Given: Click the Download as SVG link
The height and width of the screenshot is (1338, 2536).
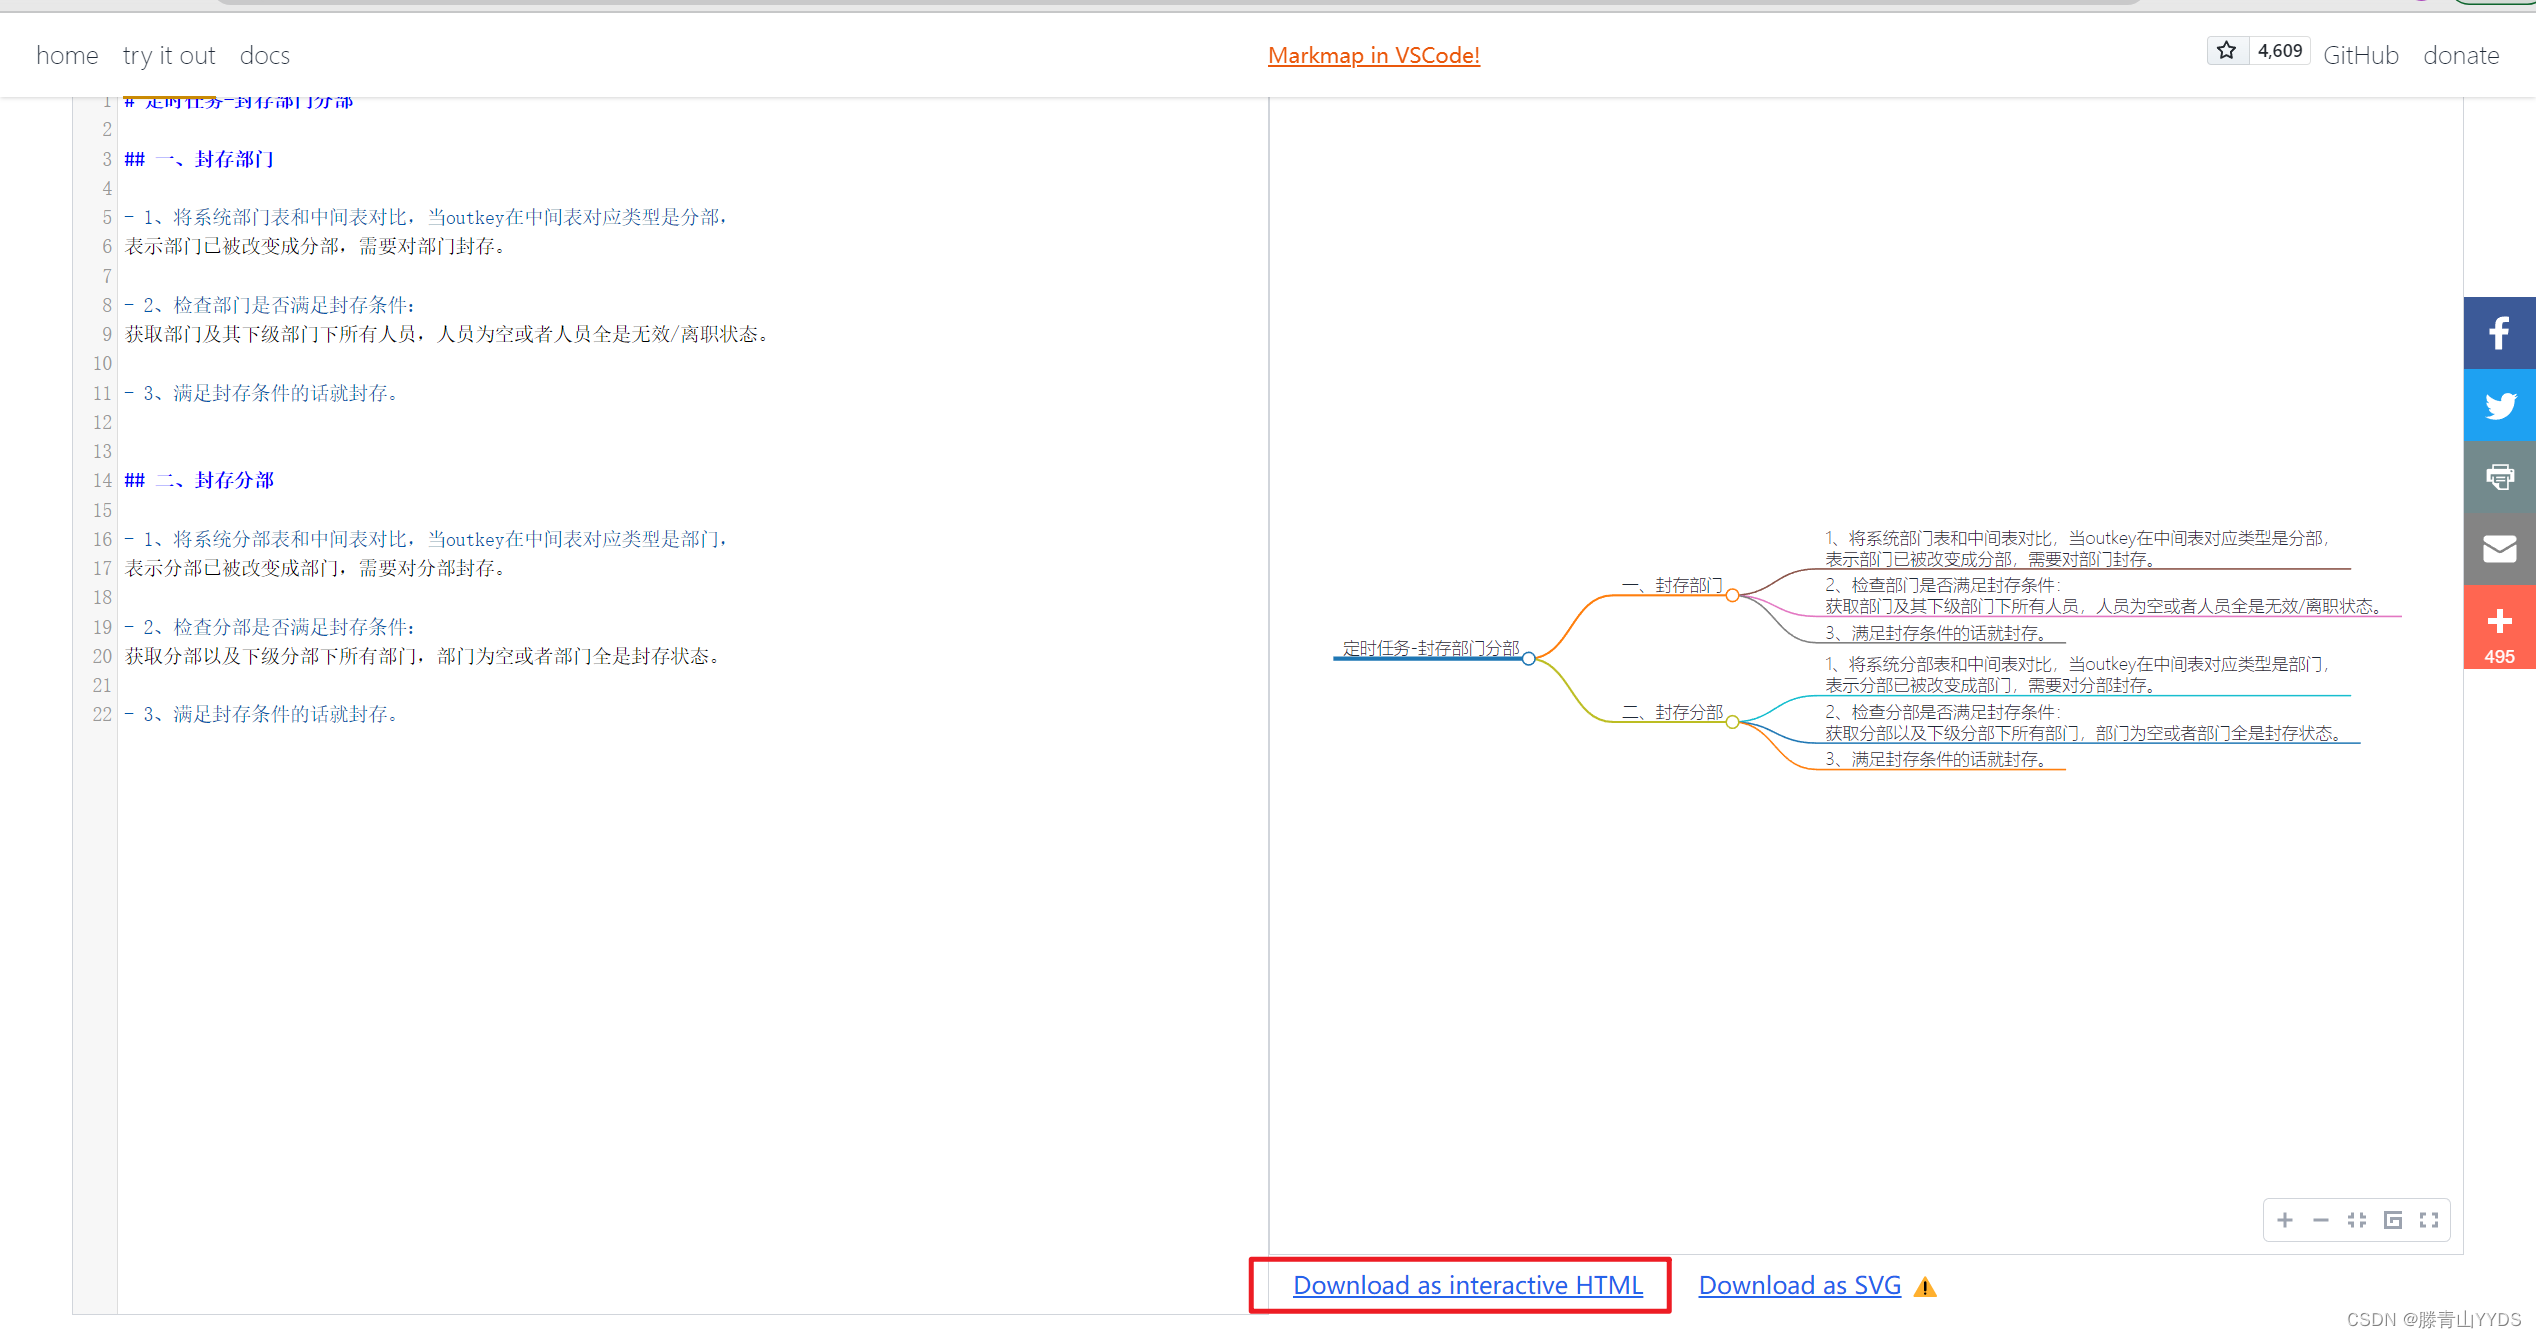Looking at the screenshot, I should [x=1799, y=1285].
